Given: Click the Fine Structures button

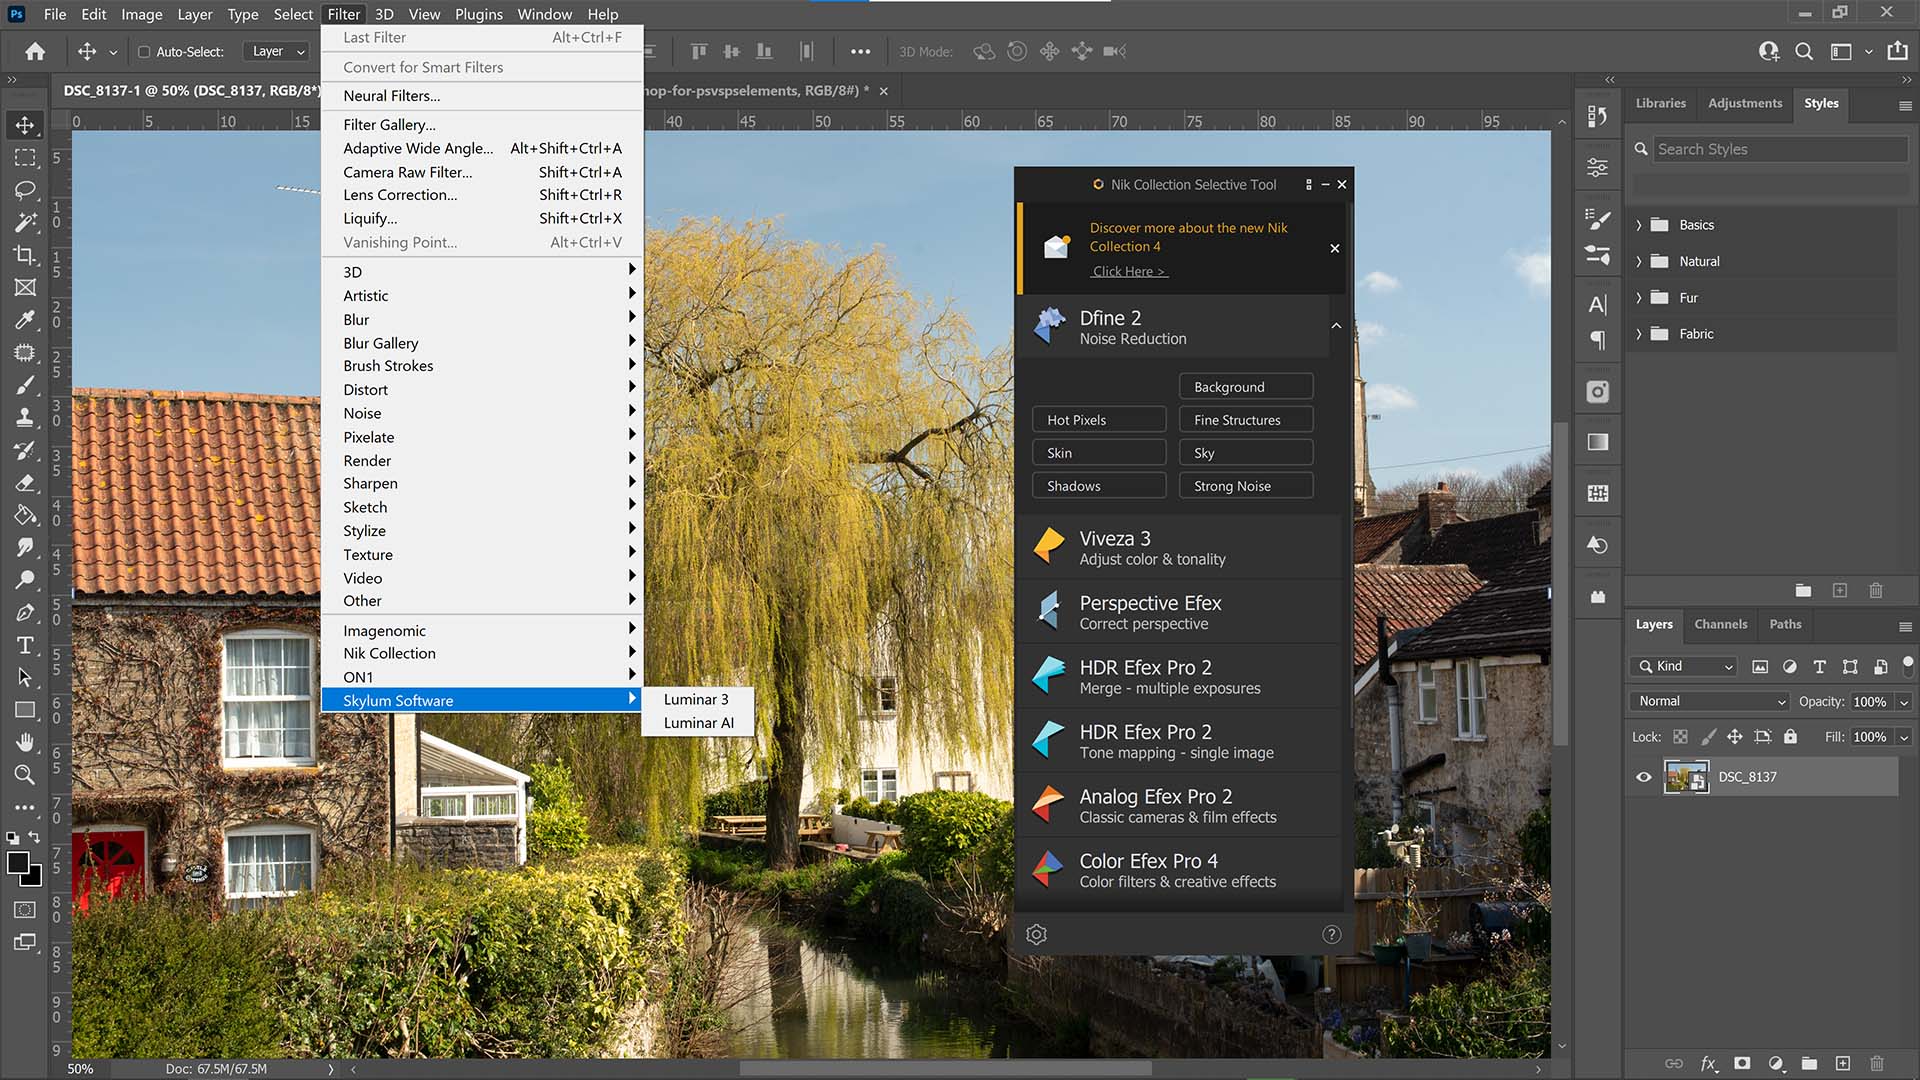Looking at the screenshot, I should coord(1246,420).
